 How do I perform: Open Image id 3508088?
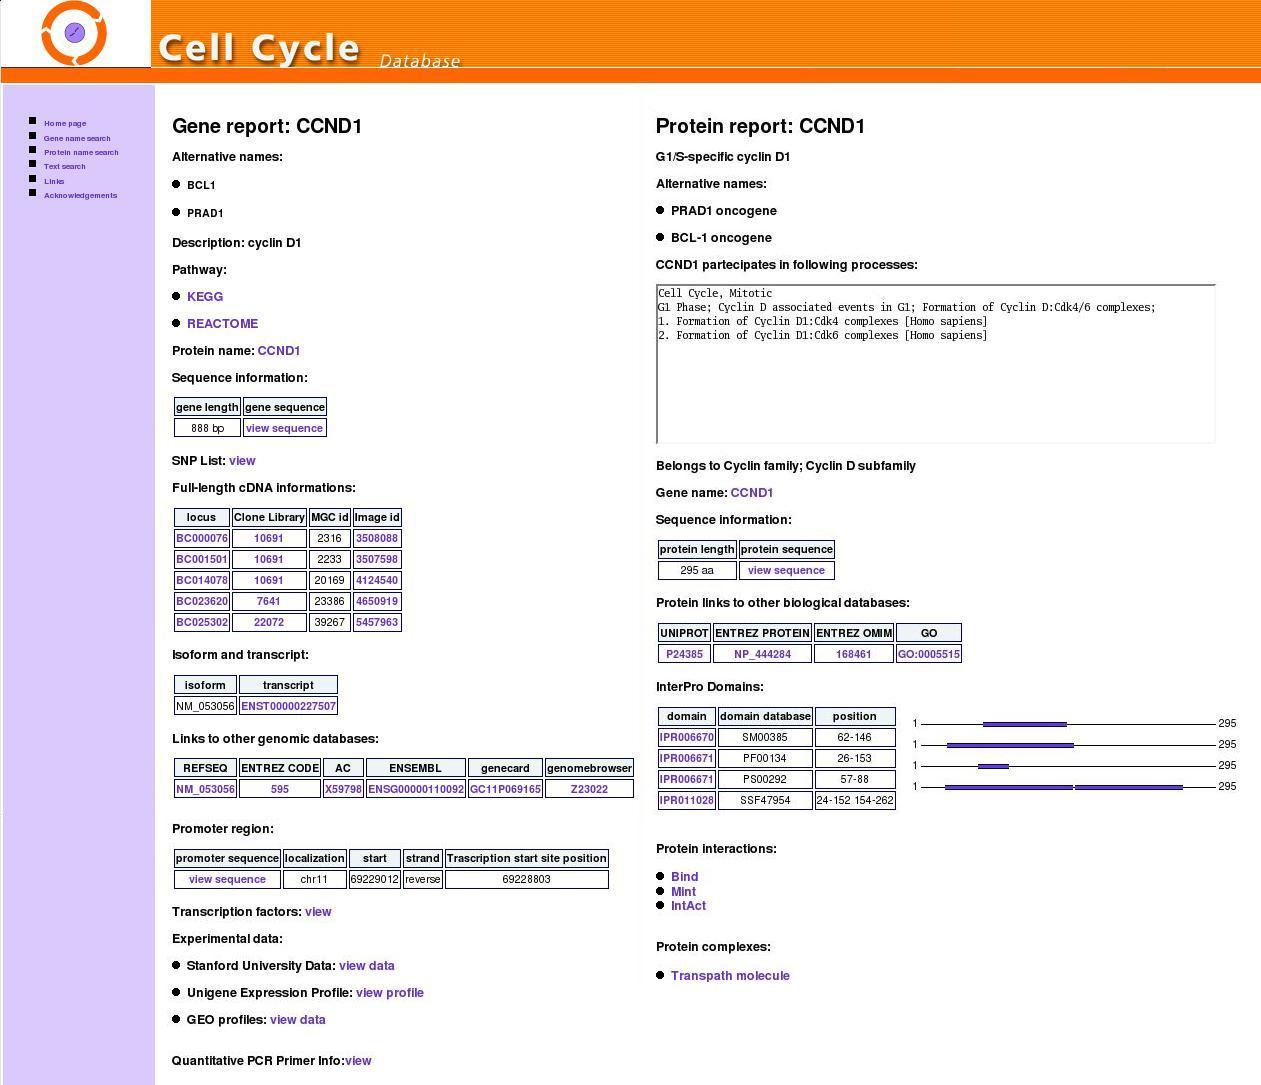[x=377, y=538]
